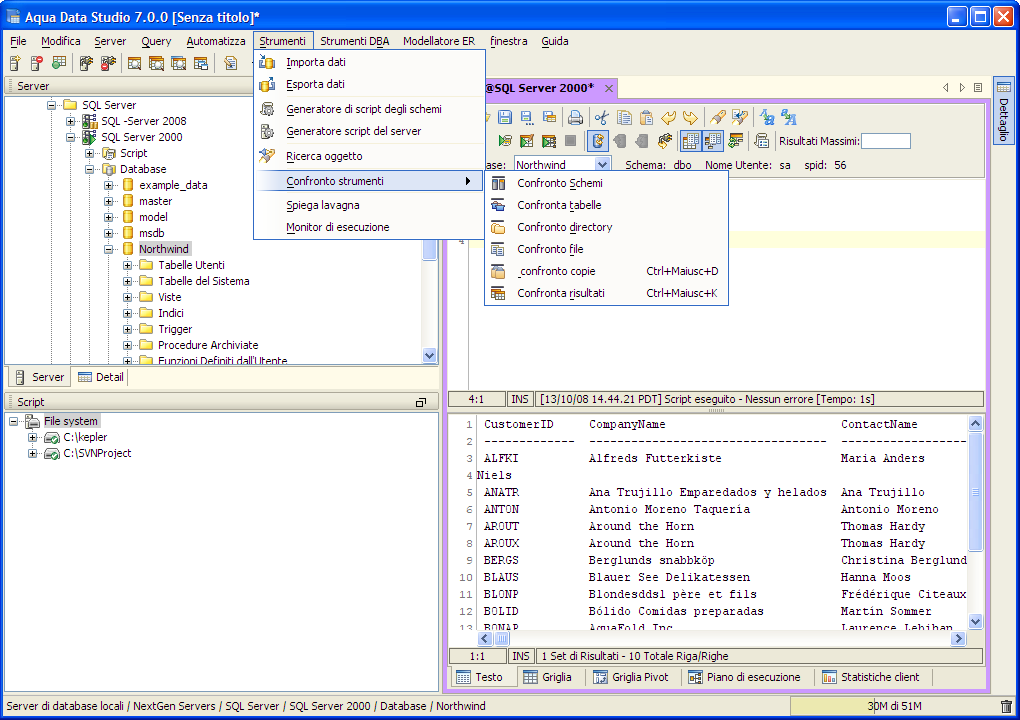1020x720 pixels.
Task: Click the copy pages icon
Action: point(624,118)
